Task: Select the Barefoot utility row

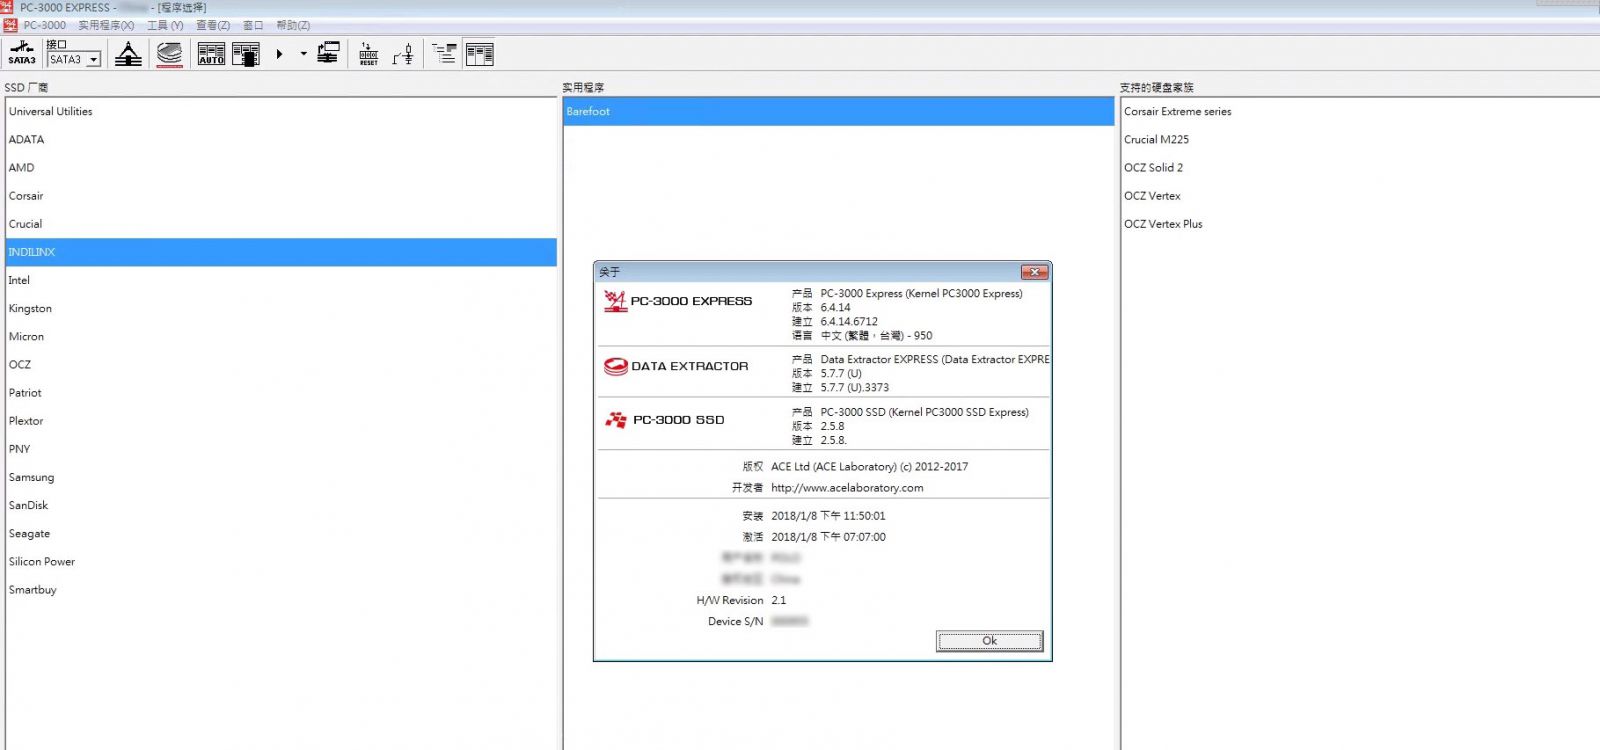Action: tap(839, 112)
